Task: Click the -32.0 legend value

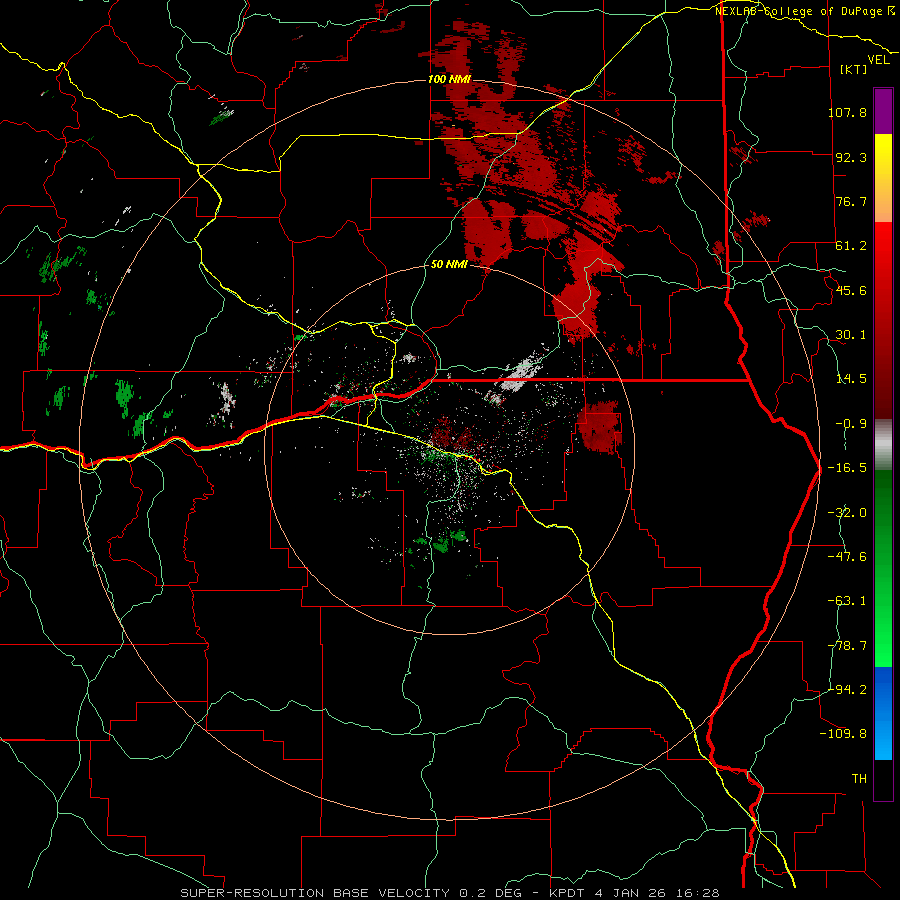Action: click(847, 513)
